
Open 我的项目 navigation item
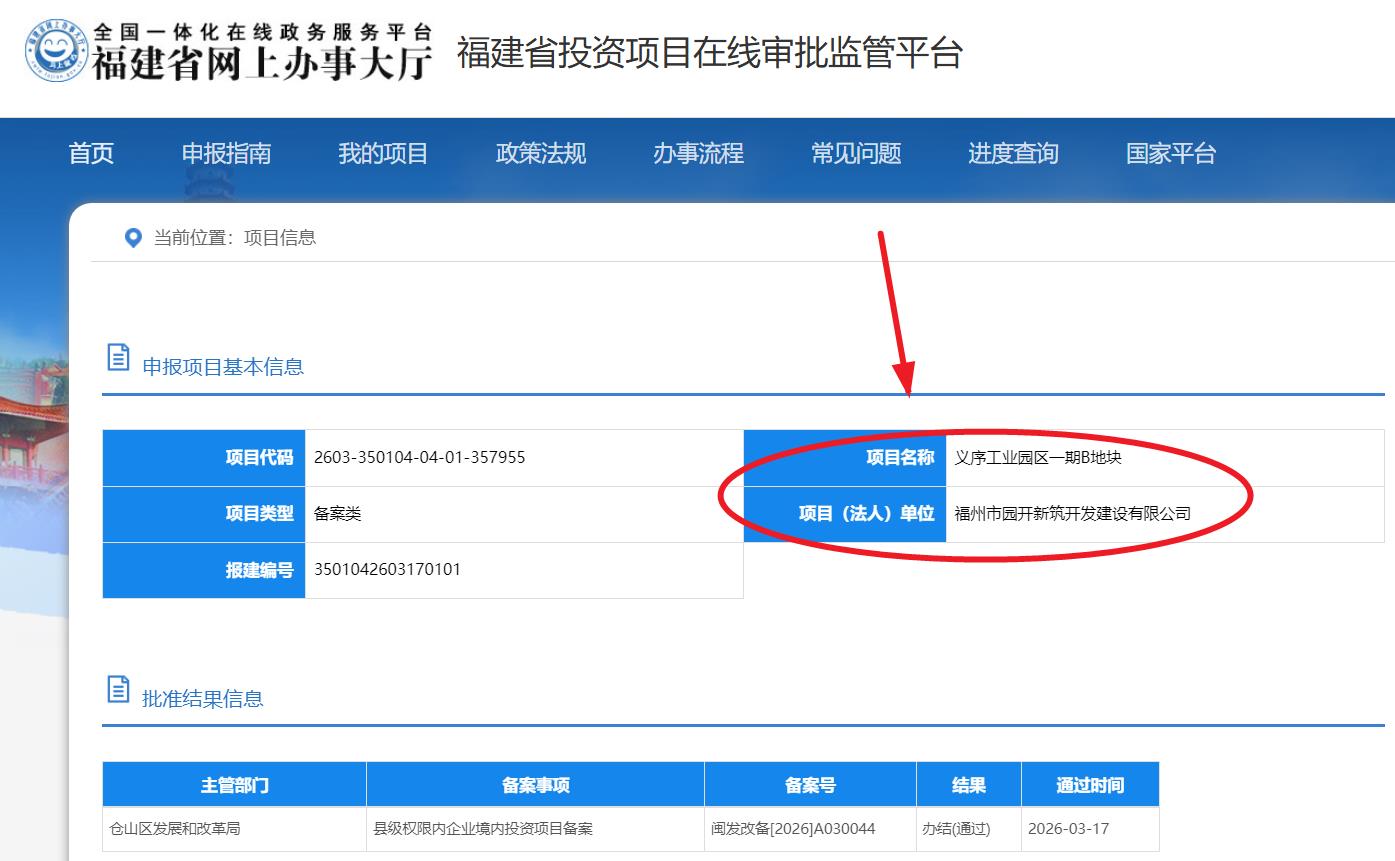click(x=383, y=154)
